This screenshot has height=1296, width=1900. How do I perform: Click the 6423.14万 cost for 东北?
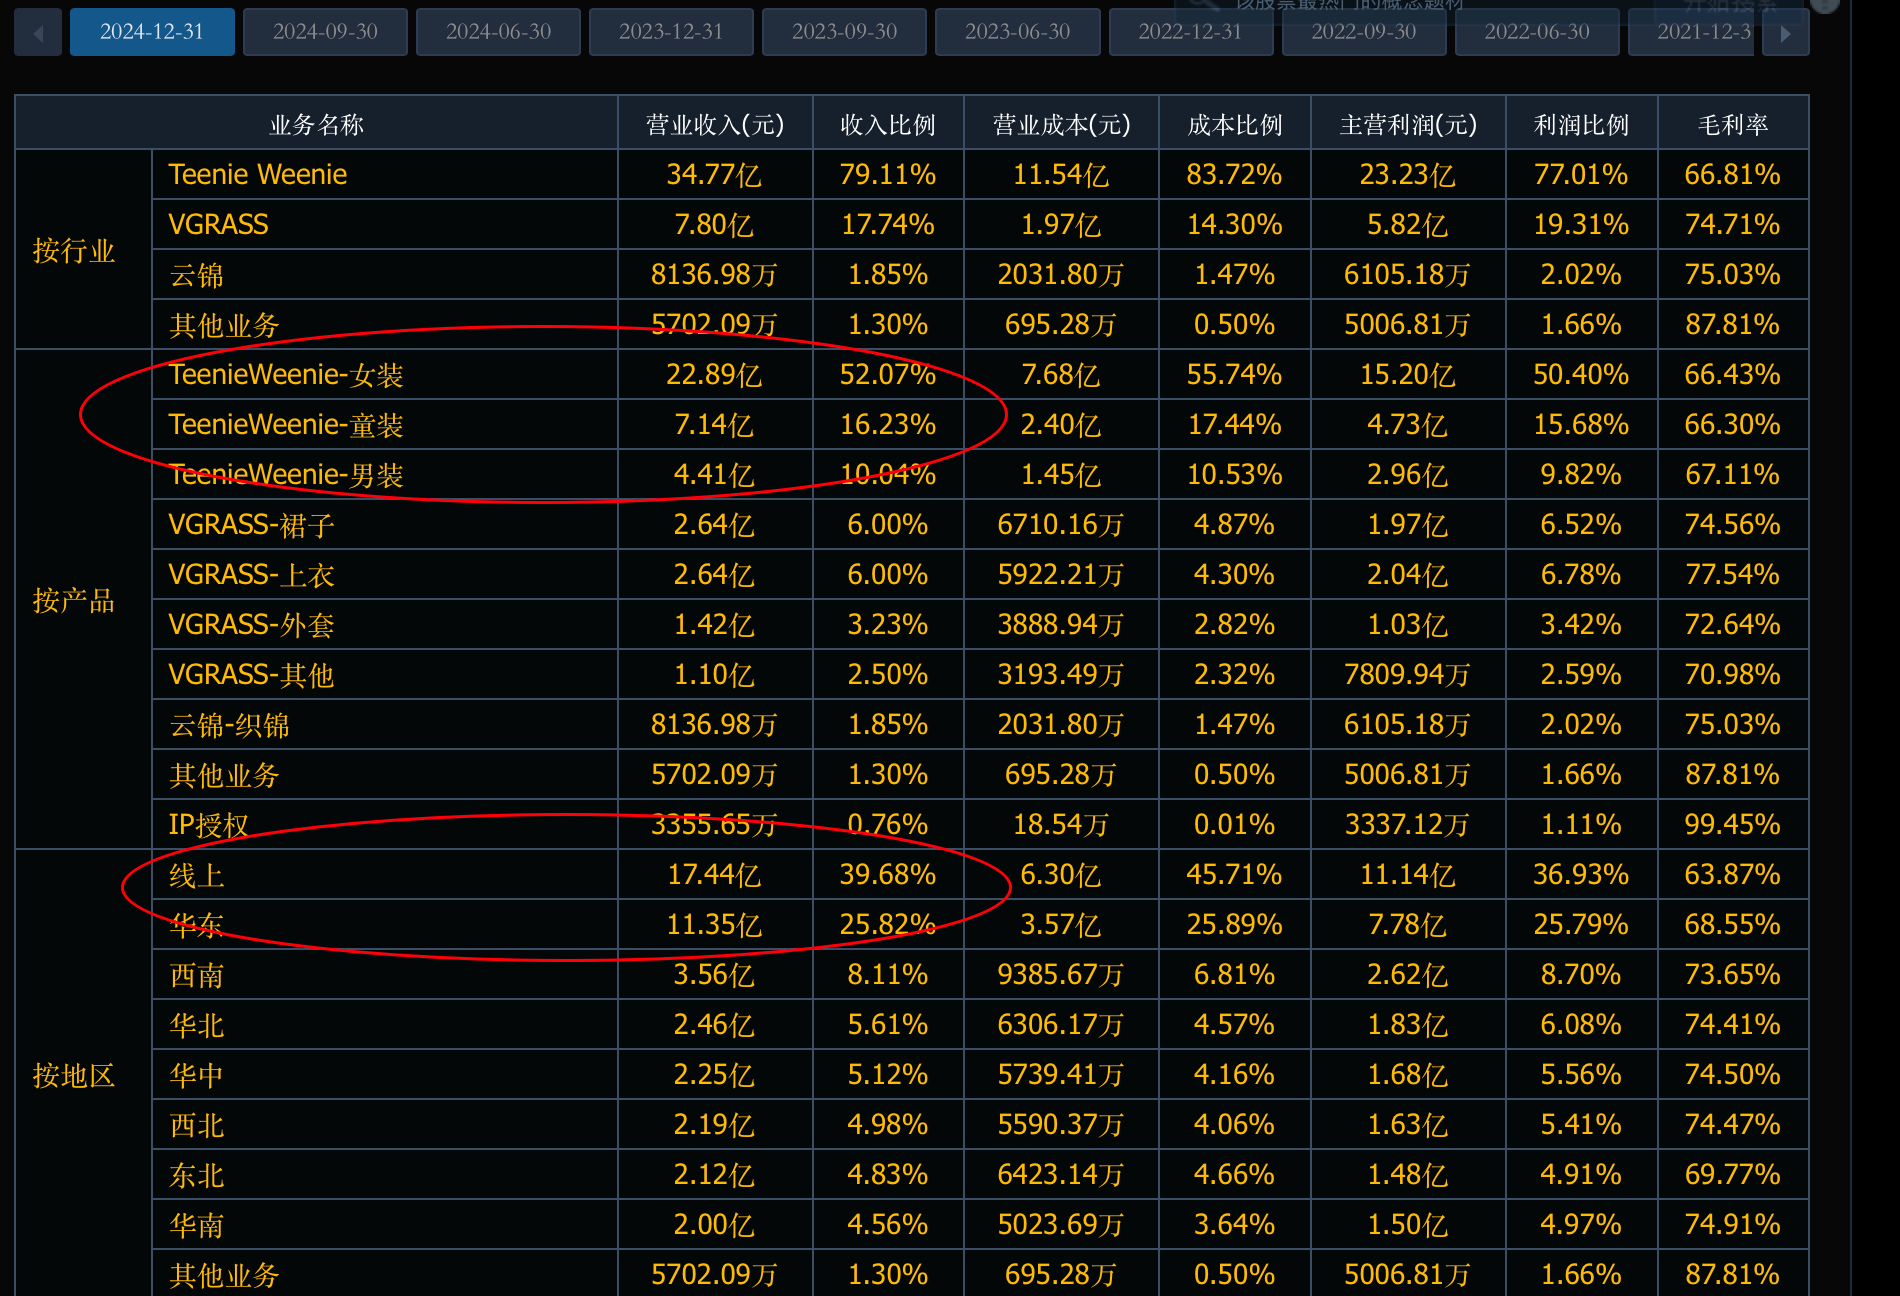click(1061, 1174)
